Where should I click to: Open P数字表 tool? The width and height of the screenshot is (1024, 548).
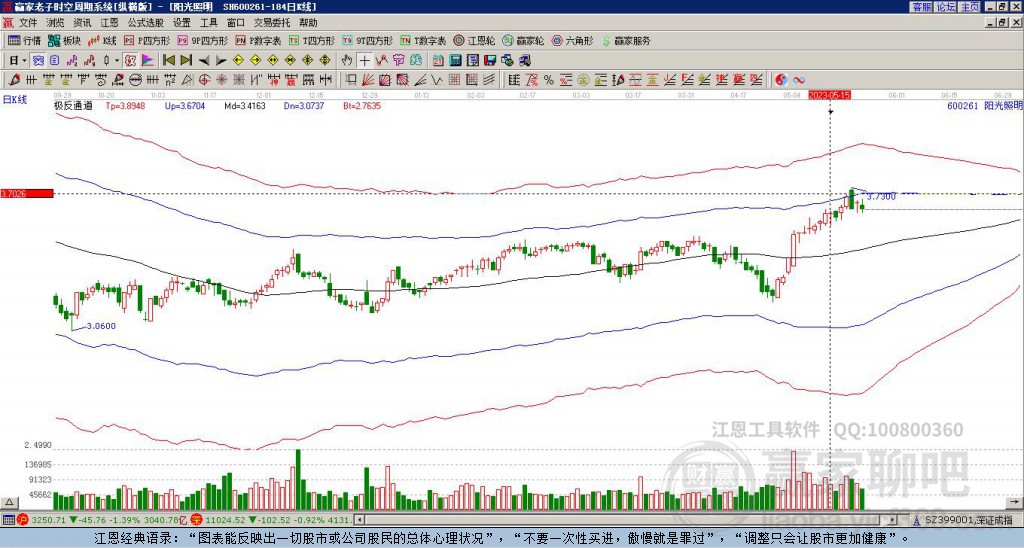point(258,40)
